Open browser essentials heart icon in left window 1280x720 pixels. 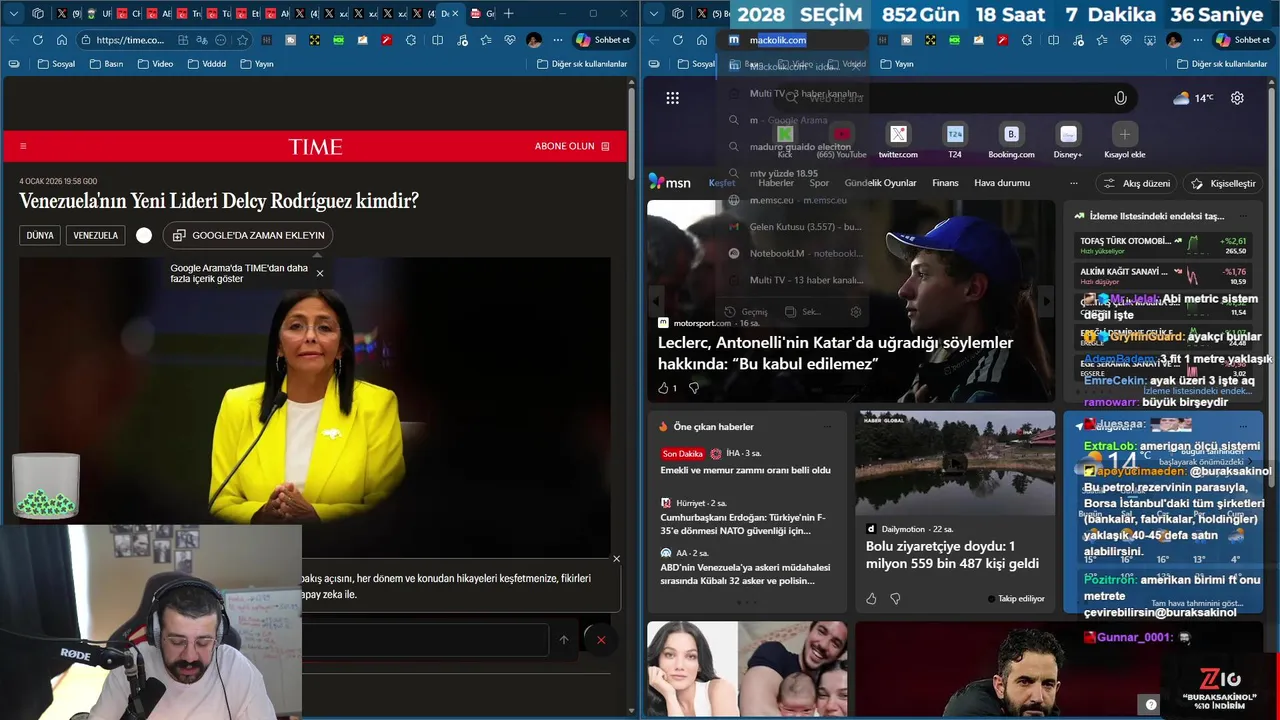510,40
